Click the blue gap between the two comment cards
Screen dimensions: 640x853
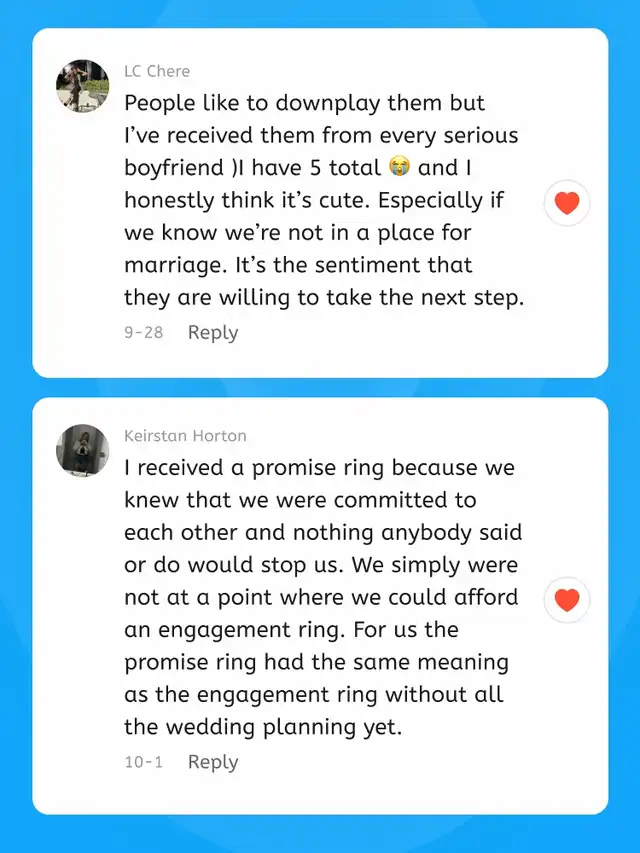click(x=320, y=387)
